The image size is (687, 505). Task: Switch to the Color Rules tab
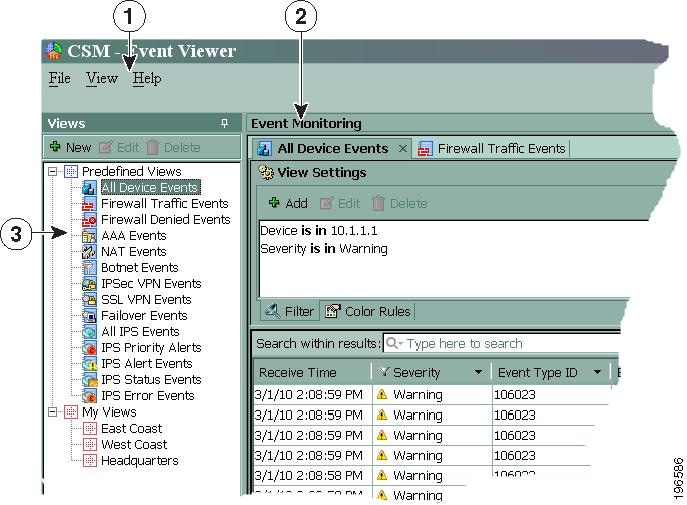pos(368,311)
